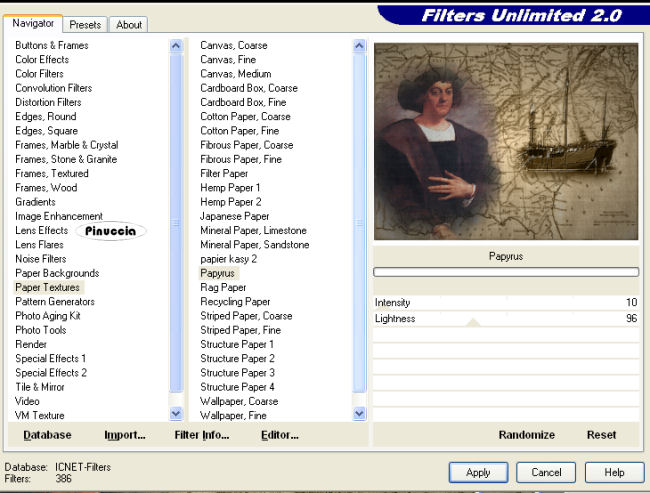Image resolution: width=650 pixels, height=493 pixels.
Task: Select Lens Flares category
Action: tap(39, 245)
